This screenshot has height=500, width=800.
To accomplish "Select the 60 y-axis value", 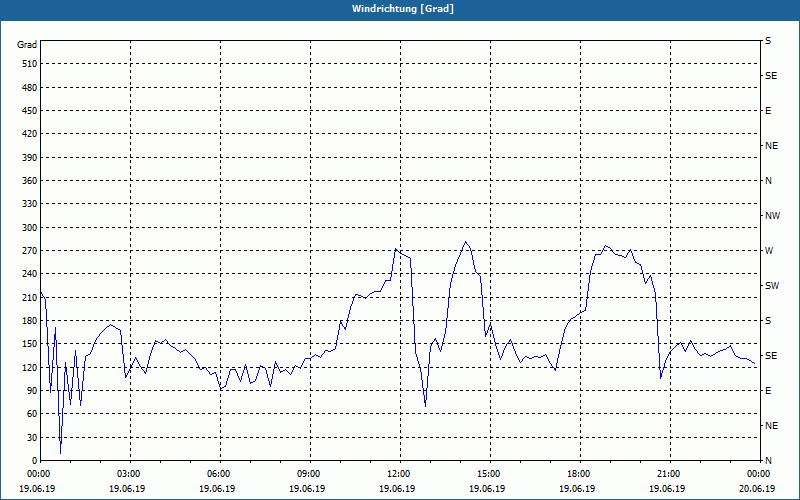I will tap(31, 414).
